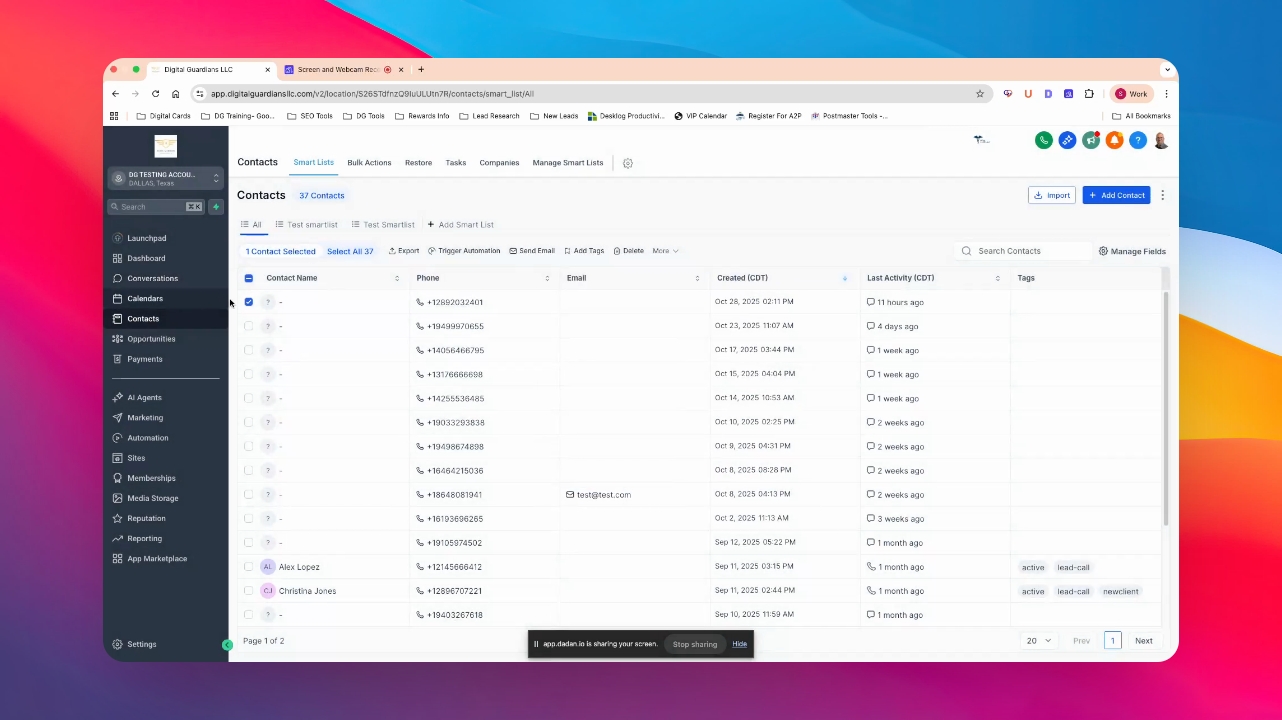The height and width of the screenshot is (720, 1282).
Task: Click the user avatar in the header
Action: [x=1161, y=140]
